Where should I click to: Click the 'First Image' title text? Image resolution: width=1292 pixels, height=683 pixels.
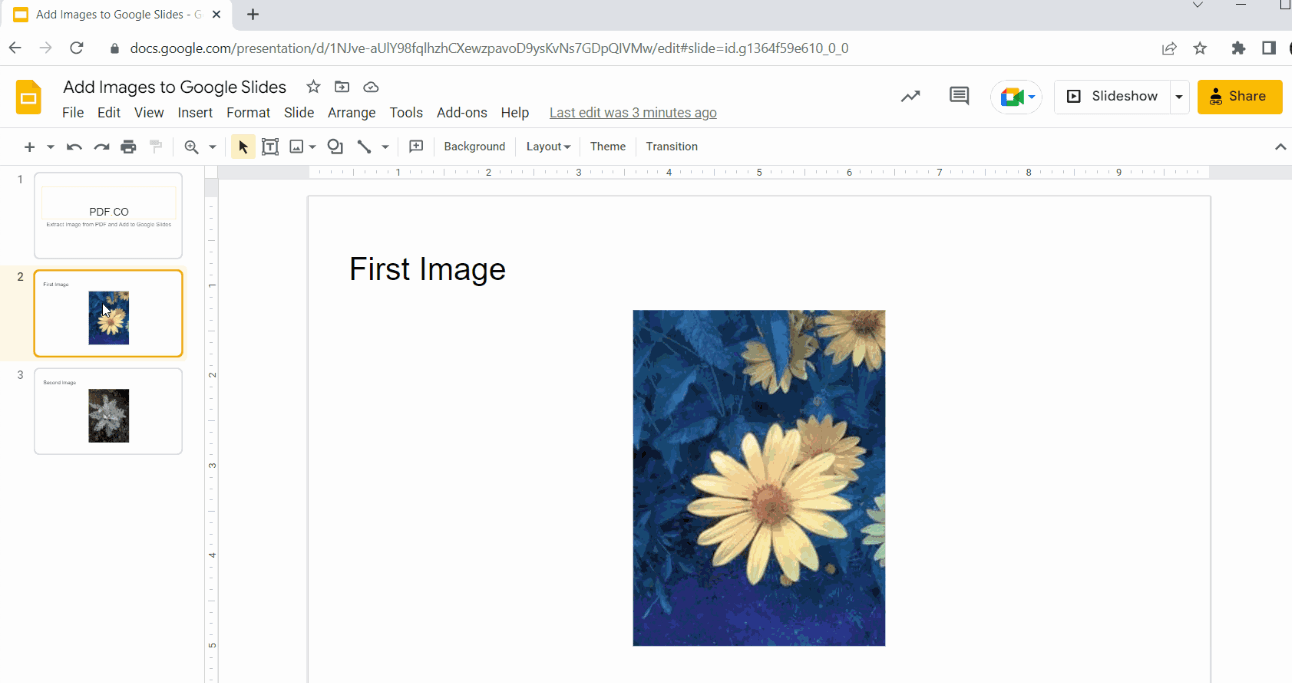427,269
